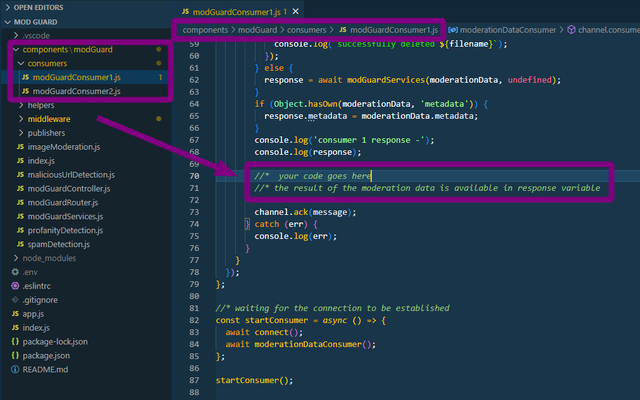Click the braces icon of package.json
The width and height of the screenshot is (640, 400).
[15, 355]
